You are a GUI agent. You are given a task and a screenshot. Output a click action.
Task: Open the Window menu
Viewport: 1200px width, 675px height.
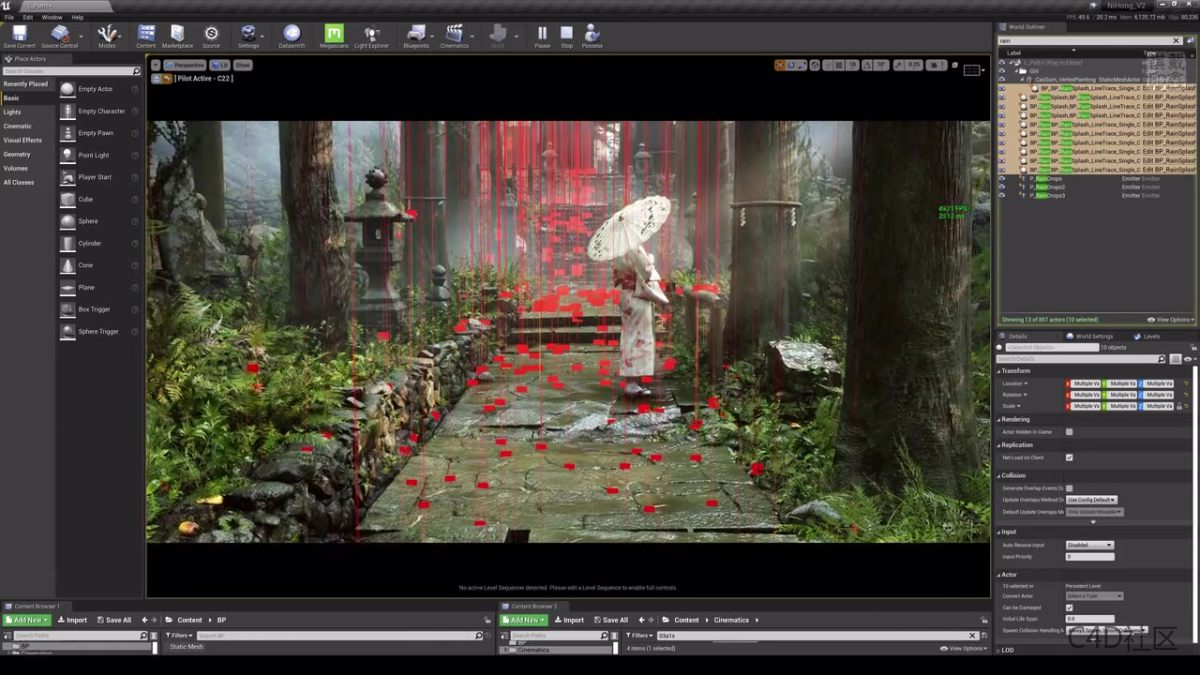coord(52,17)
